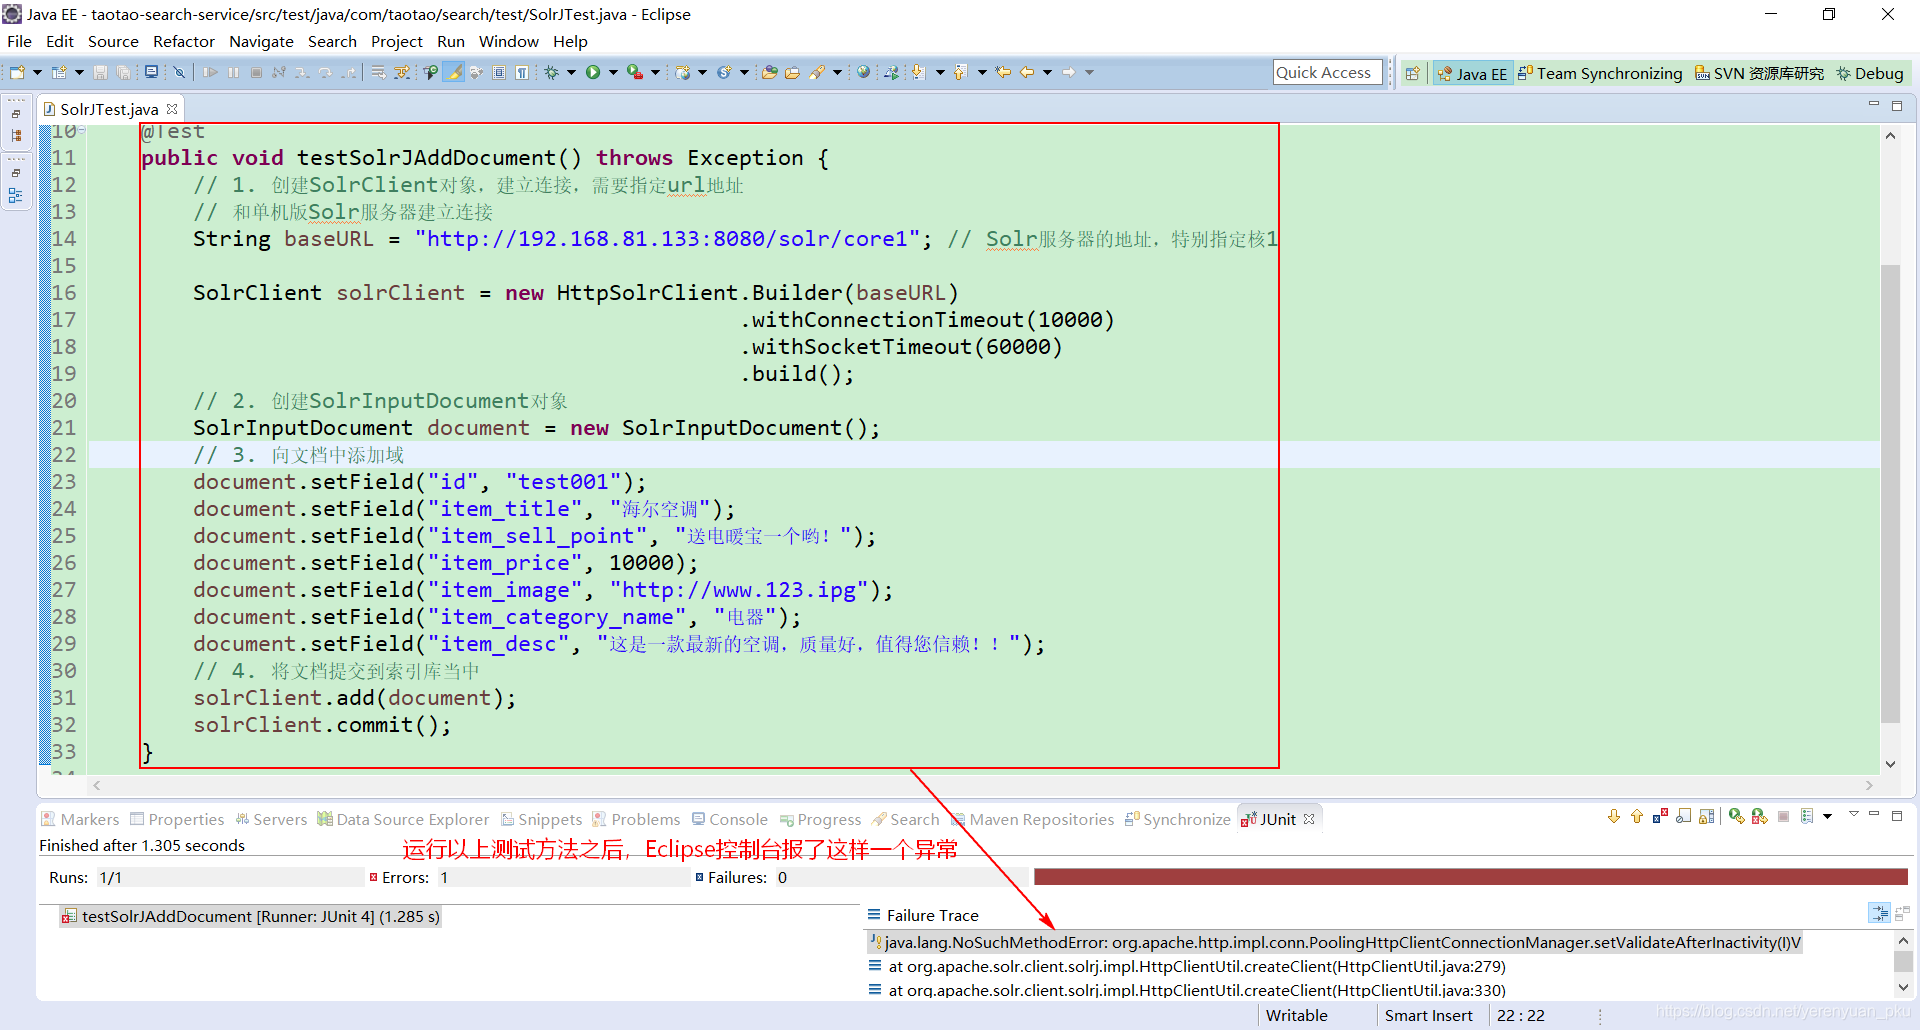Switch to the Console tab
Image resolution: width=1920 pixels, height=1030 pixels.
tap(730, 819)
